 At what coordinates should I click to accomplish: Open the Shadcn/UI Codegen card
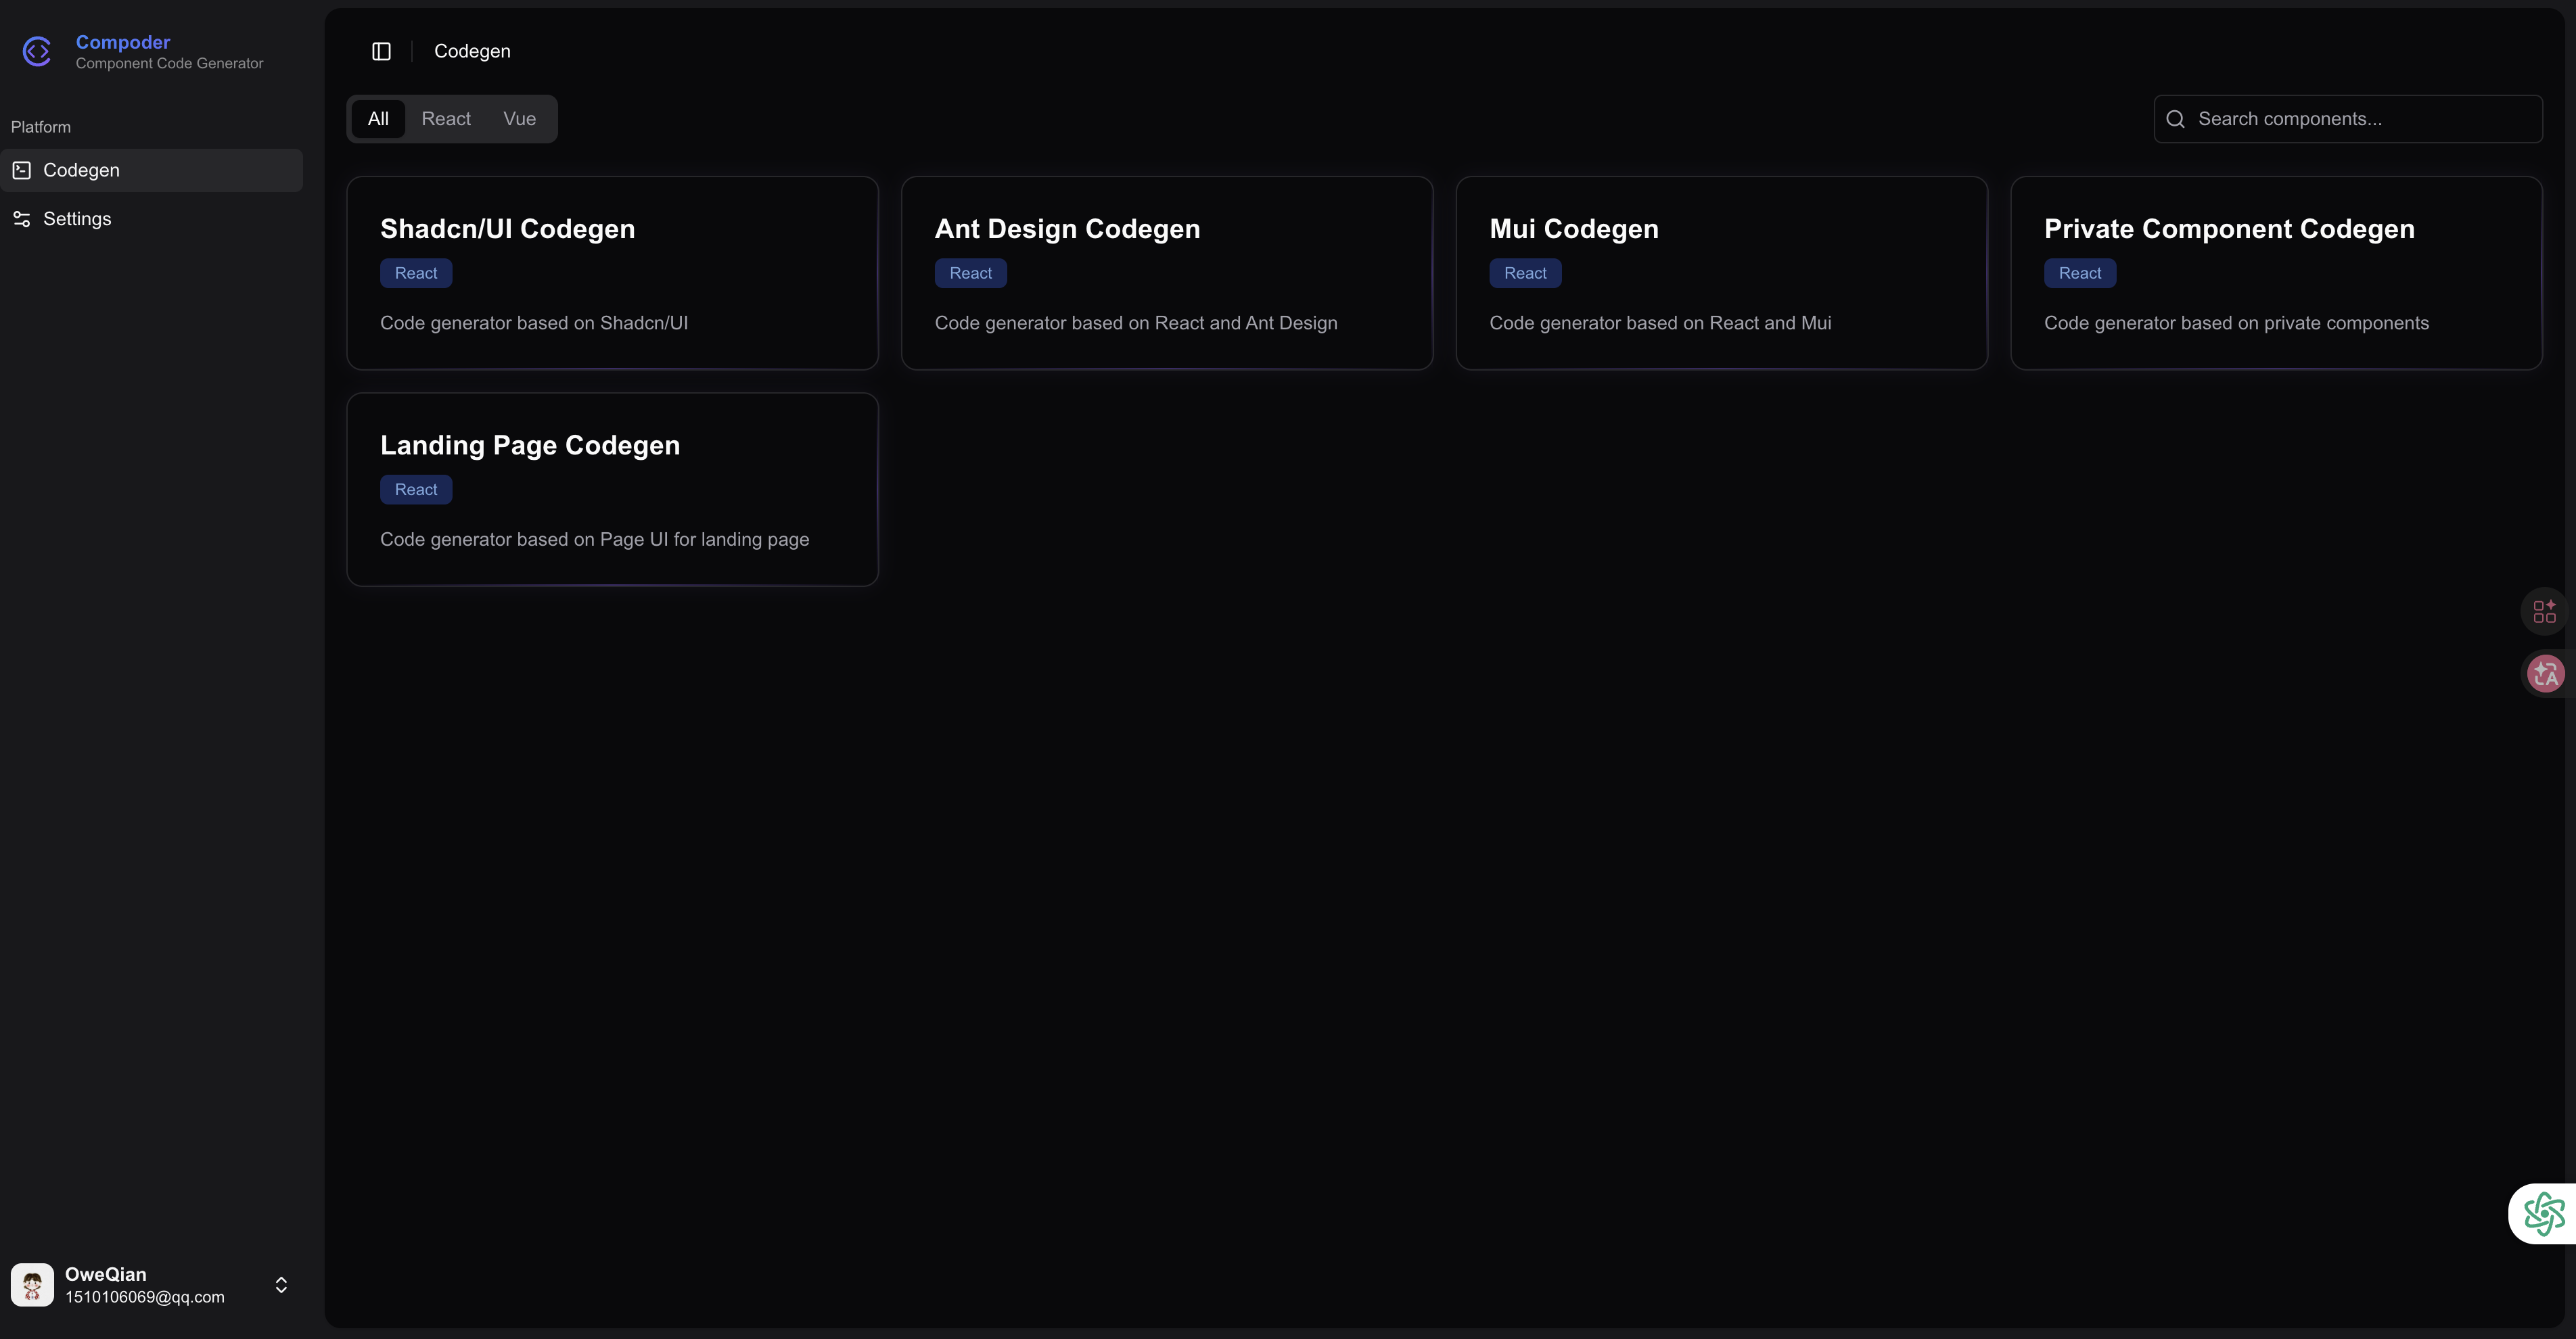[612, 273]
